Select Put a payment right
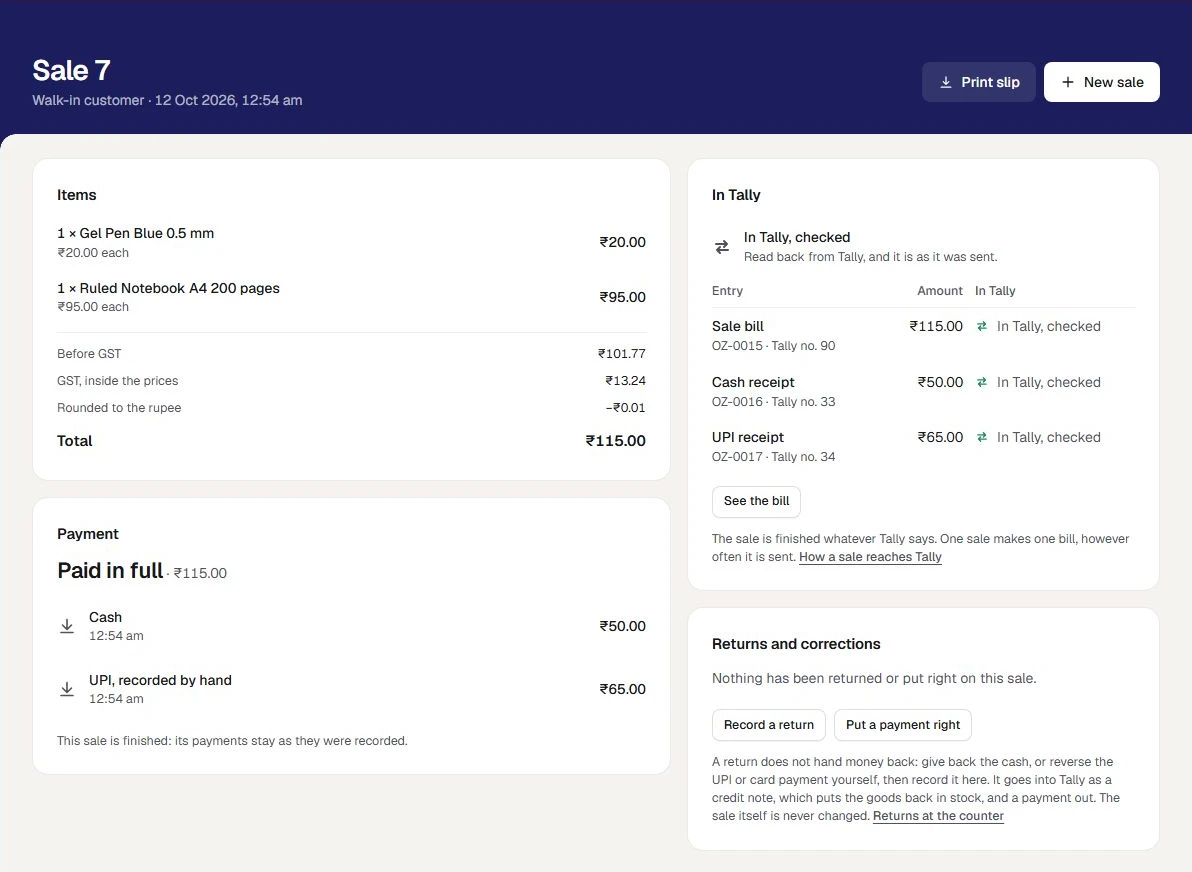Screen dimensions: 1192x872 [902, 725]
